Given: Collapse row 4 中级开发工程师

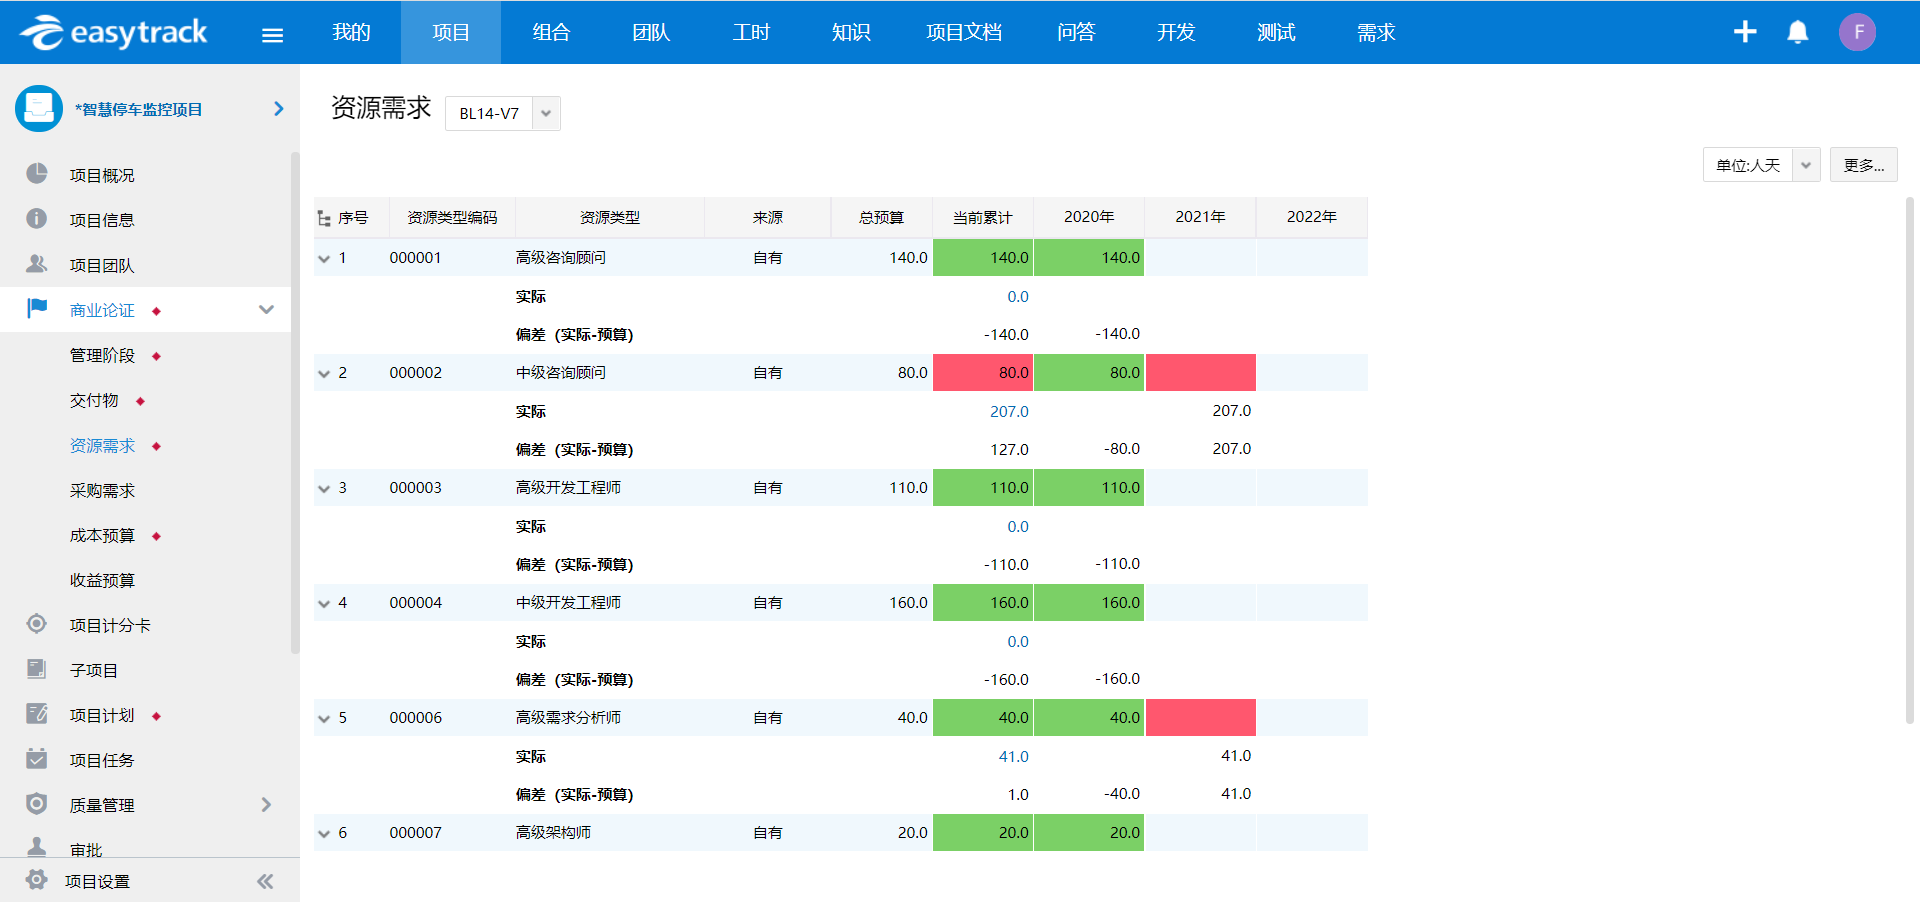Looking at the screenshot, I should tap(324, 603).
